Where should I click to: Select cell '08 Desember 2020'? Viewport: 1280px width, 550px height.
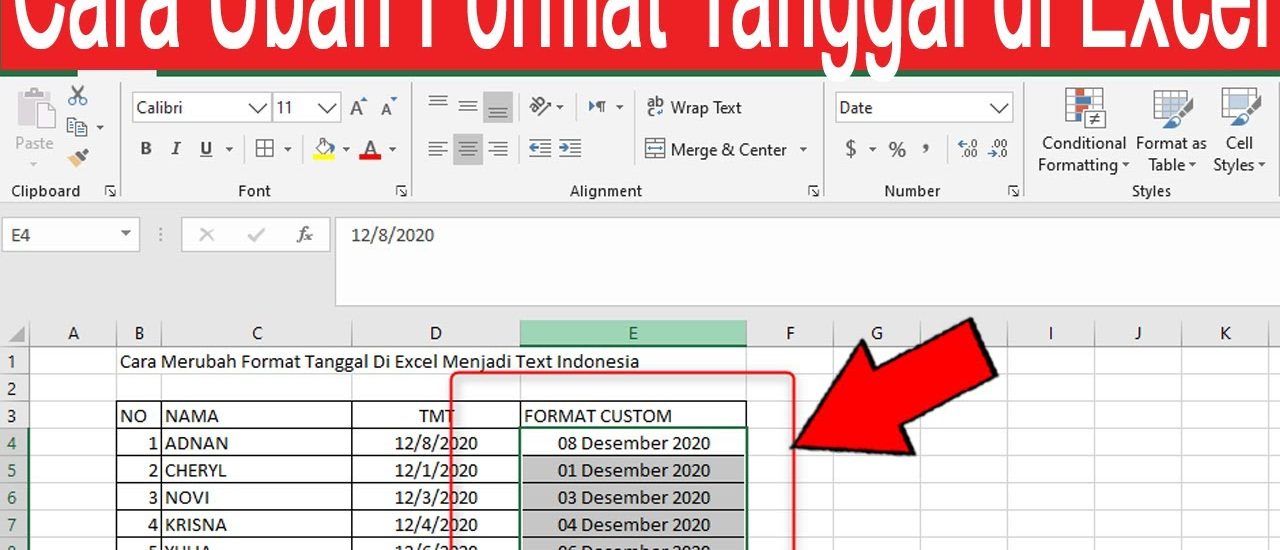633,442
